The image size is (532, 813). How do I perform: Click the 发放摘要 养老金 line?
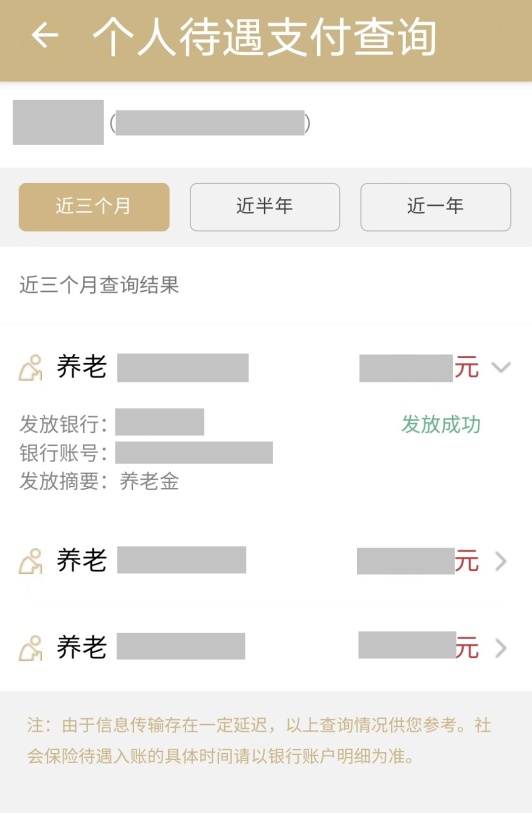point(99,481)
